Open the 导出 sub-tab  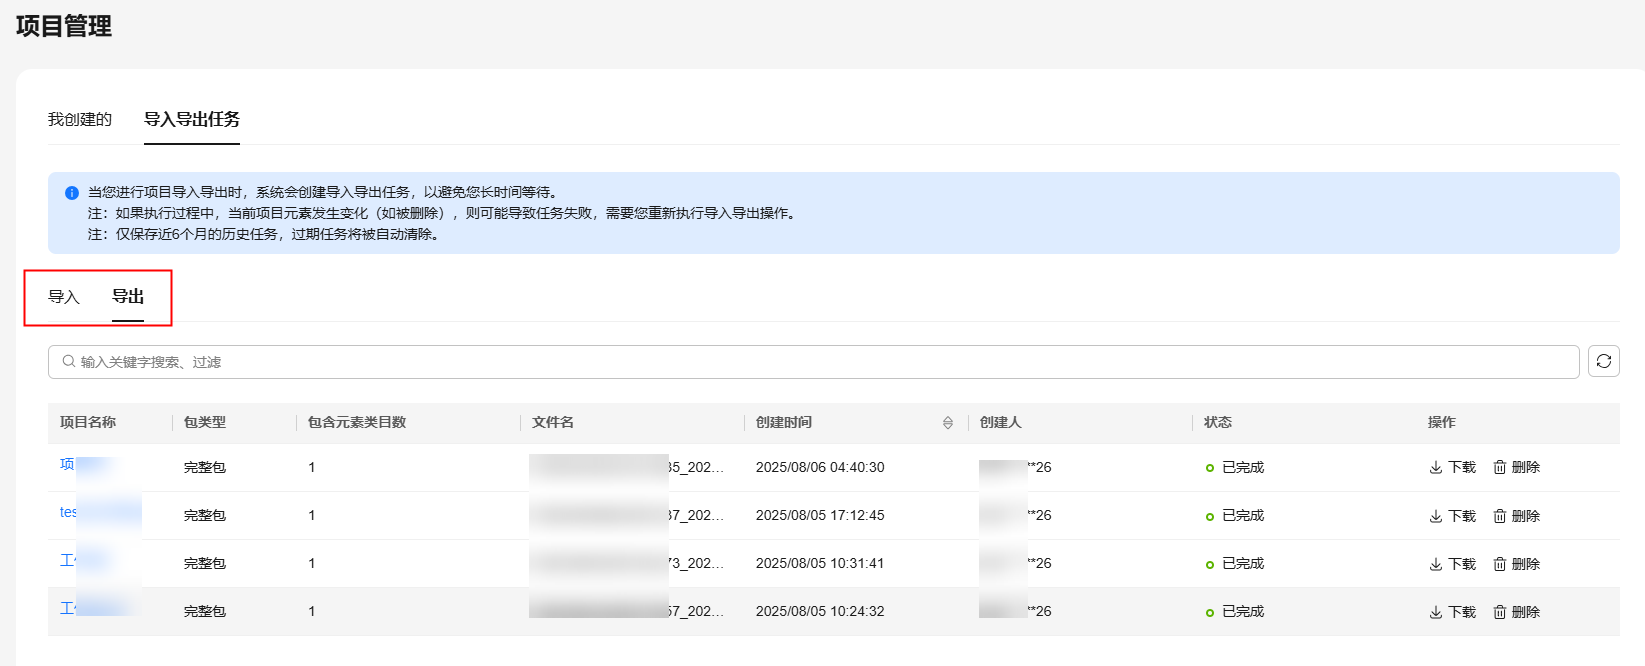pos(128,297)
